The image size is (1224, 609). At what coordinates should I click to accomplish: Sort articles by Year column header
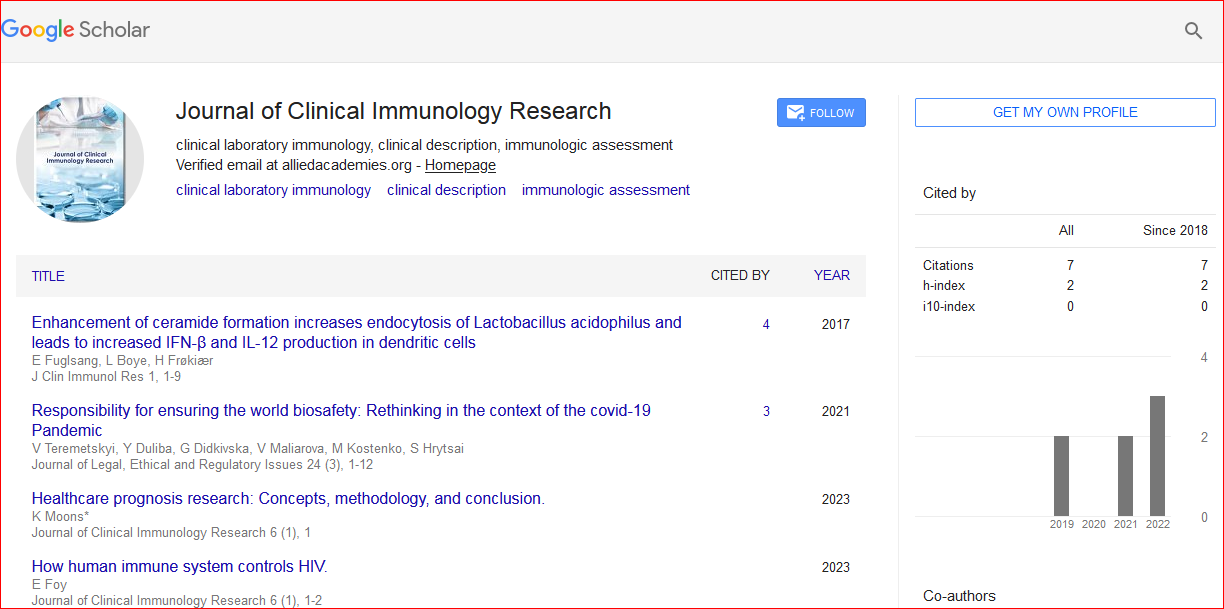[831, 275]
